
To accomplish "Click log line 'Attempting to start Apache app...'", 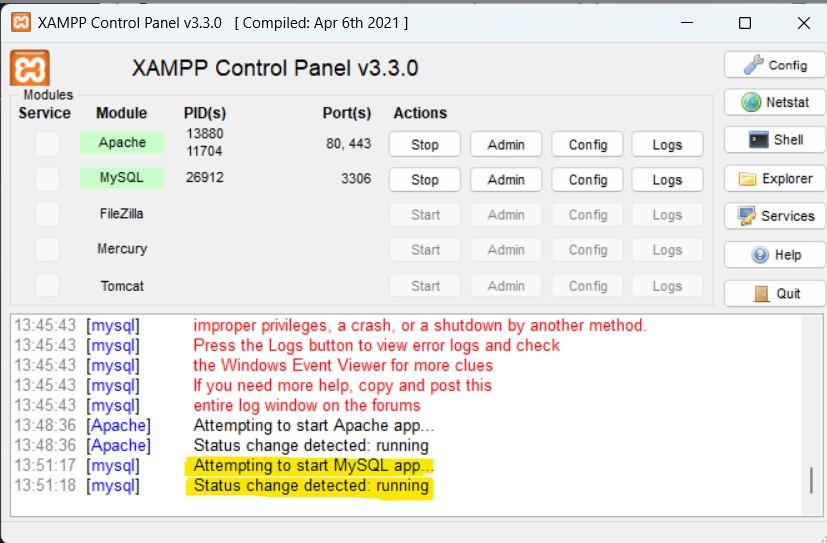I will [313, 425].
